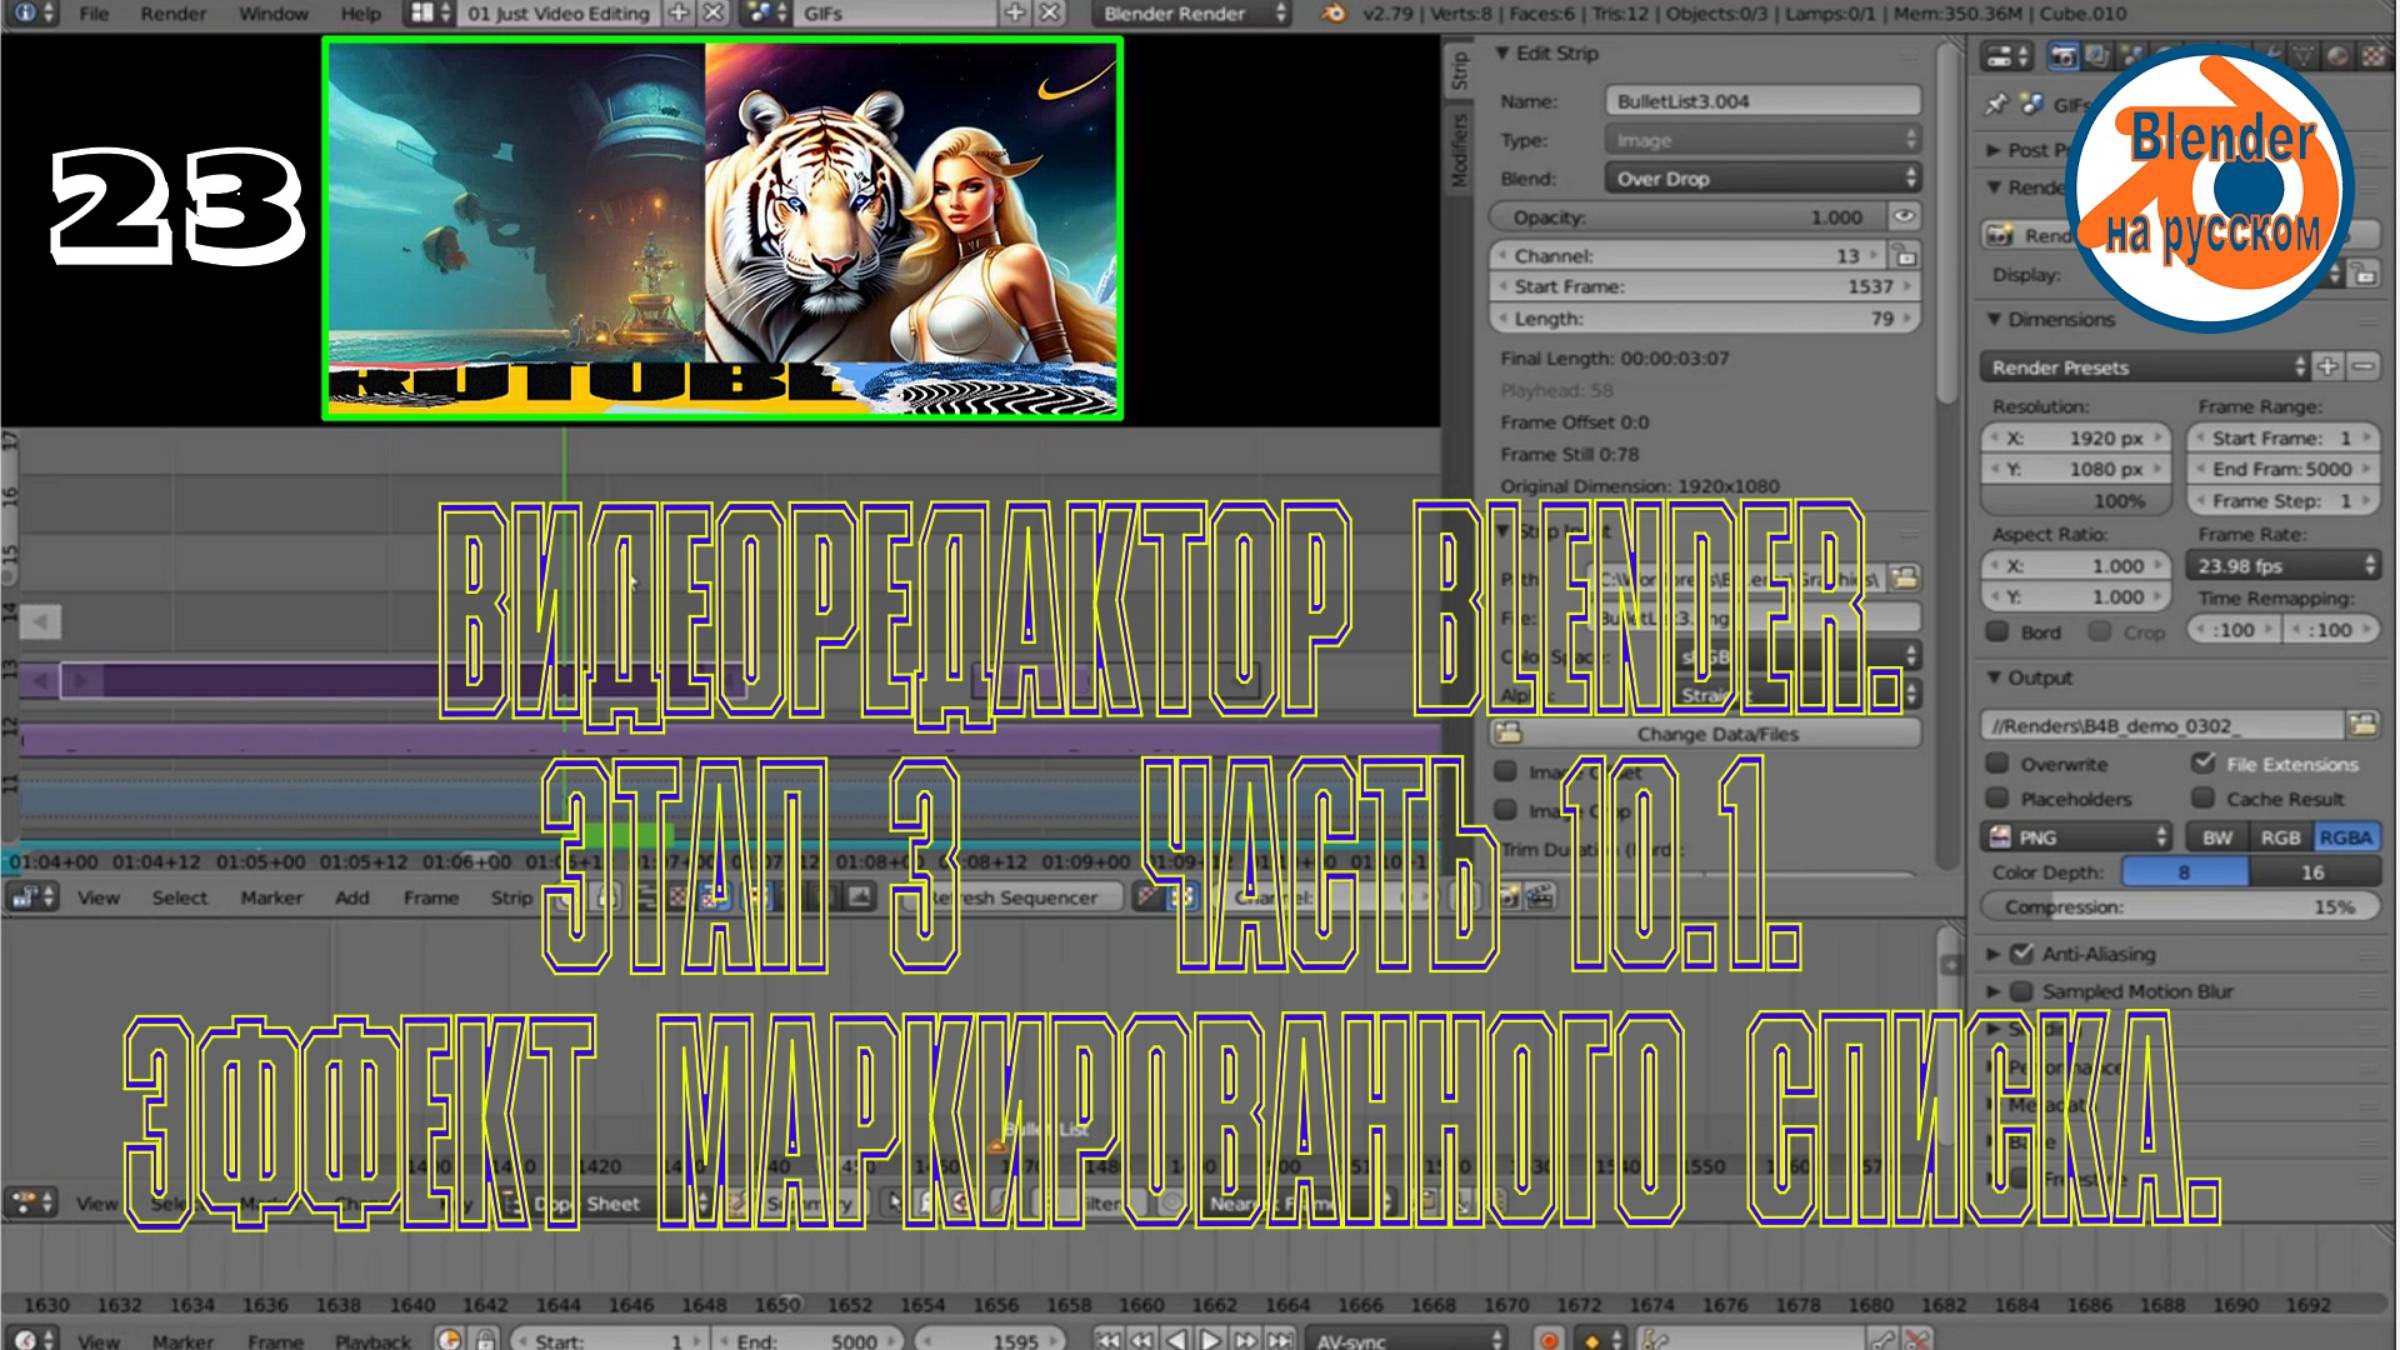Toggle the Anti-Aliasing checkbox

point(2022,954)
